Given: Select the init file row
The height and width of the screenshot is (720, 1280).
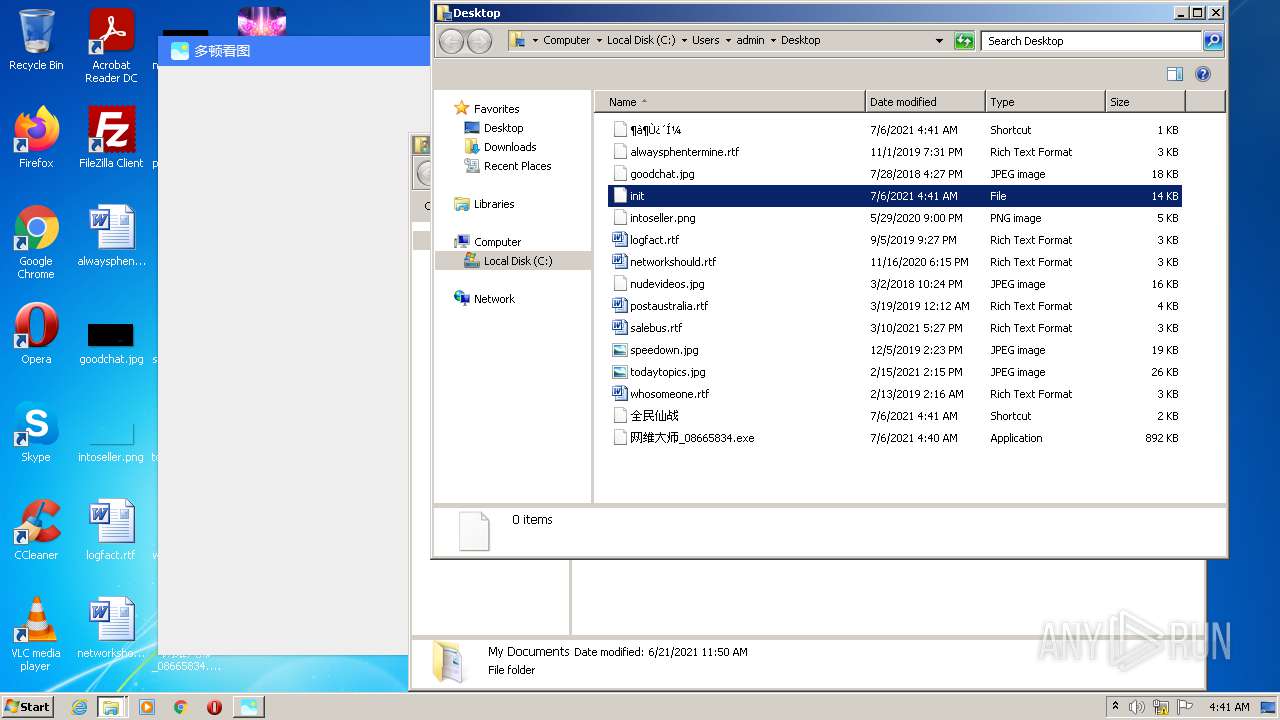Looking at the screenshot, I should tap(894, 196).
